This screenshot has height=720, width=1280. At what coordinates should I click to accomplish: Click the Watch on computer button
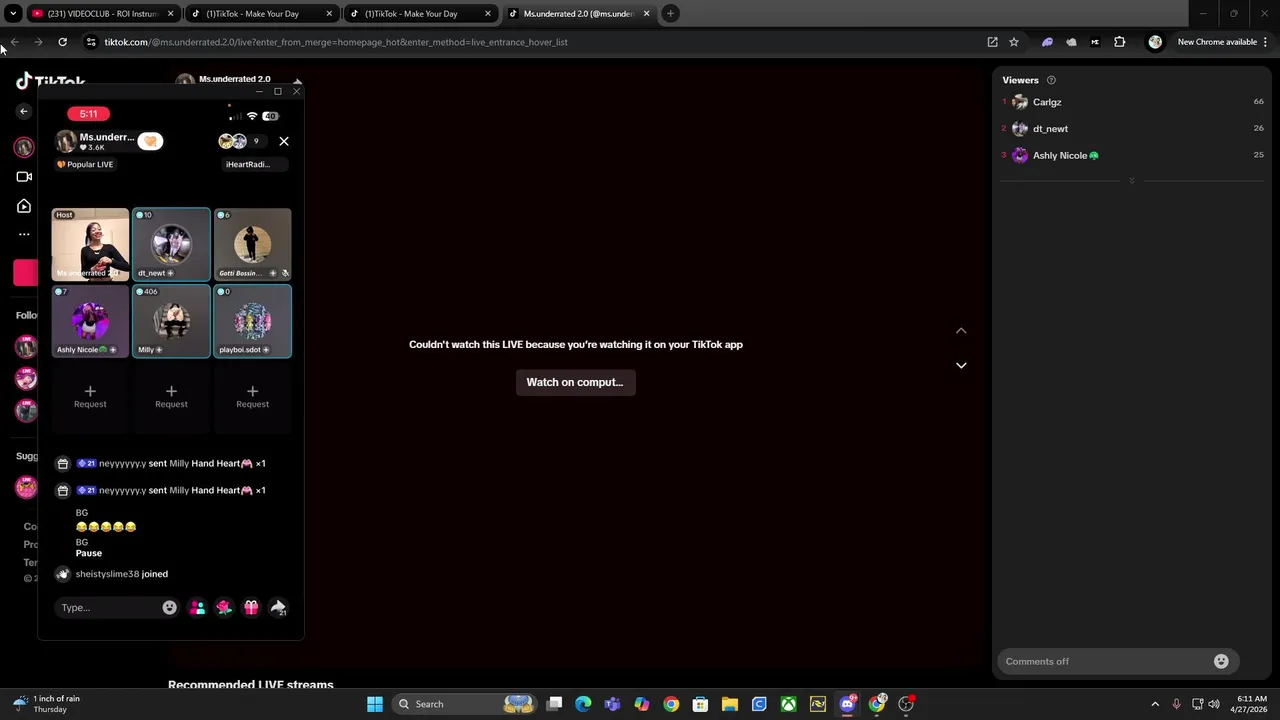coord(575,382)
